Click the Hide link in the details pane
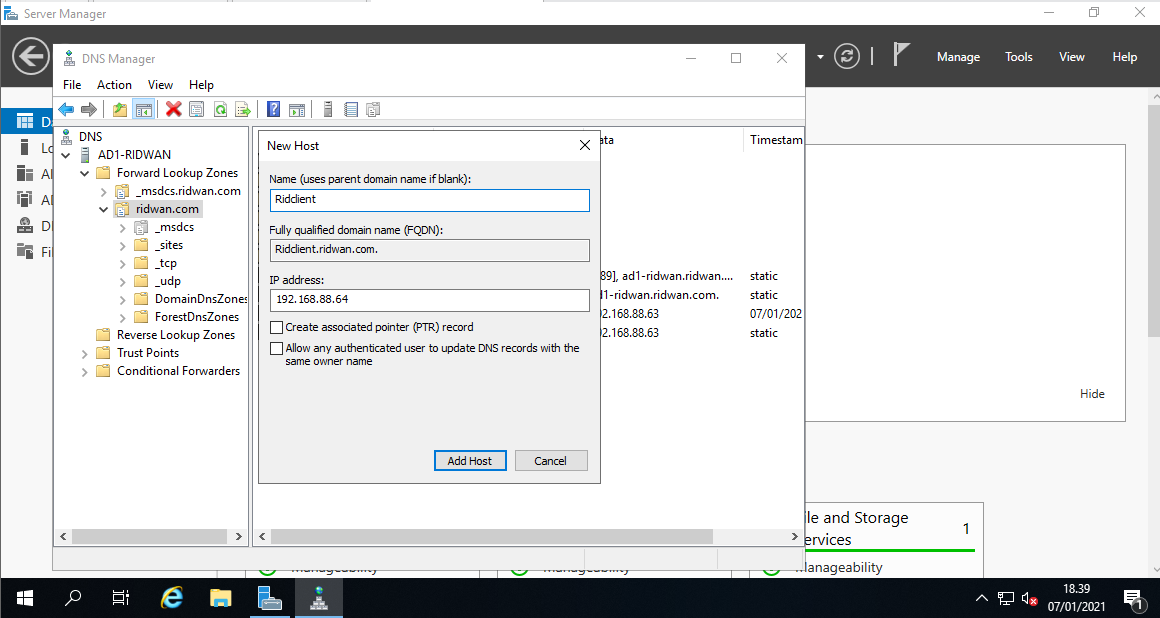This screenshot has height=618, width=1160. 1092,393
